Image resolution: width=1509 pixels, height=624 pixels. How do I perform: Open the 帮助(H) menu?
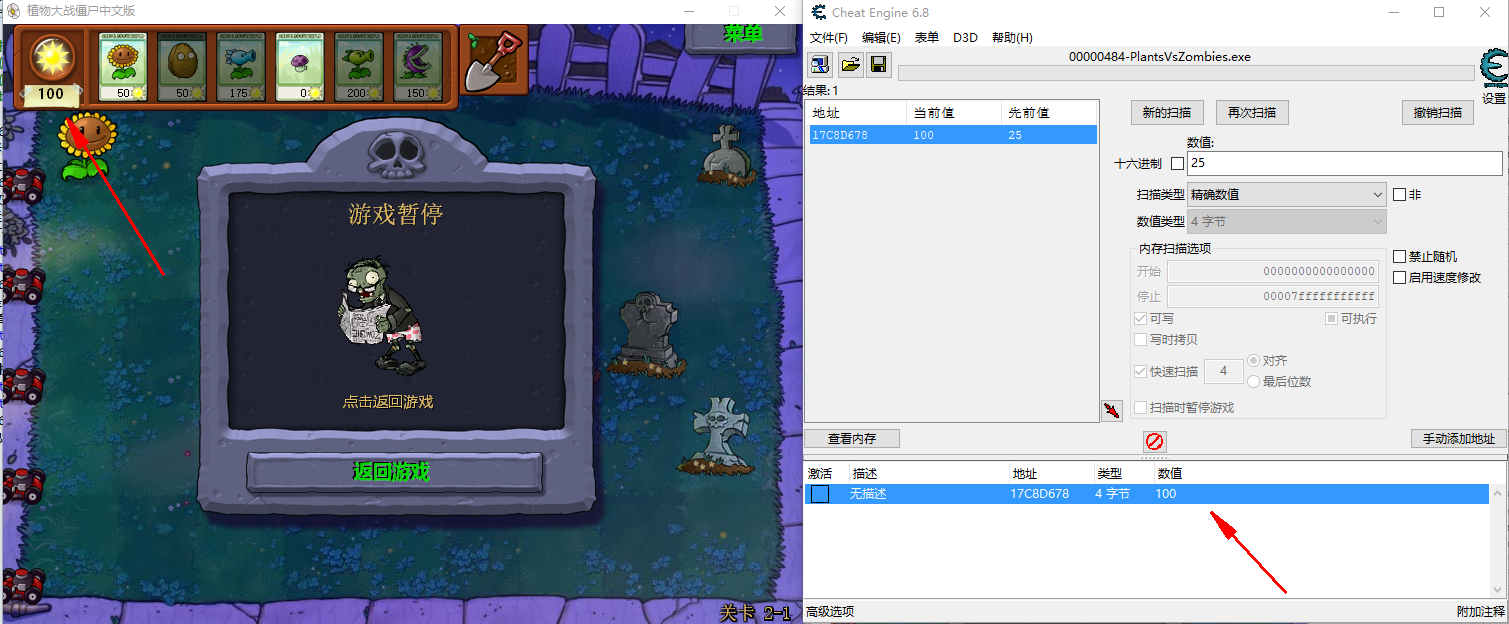(1012, 38)
